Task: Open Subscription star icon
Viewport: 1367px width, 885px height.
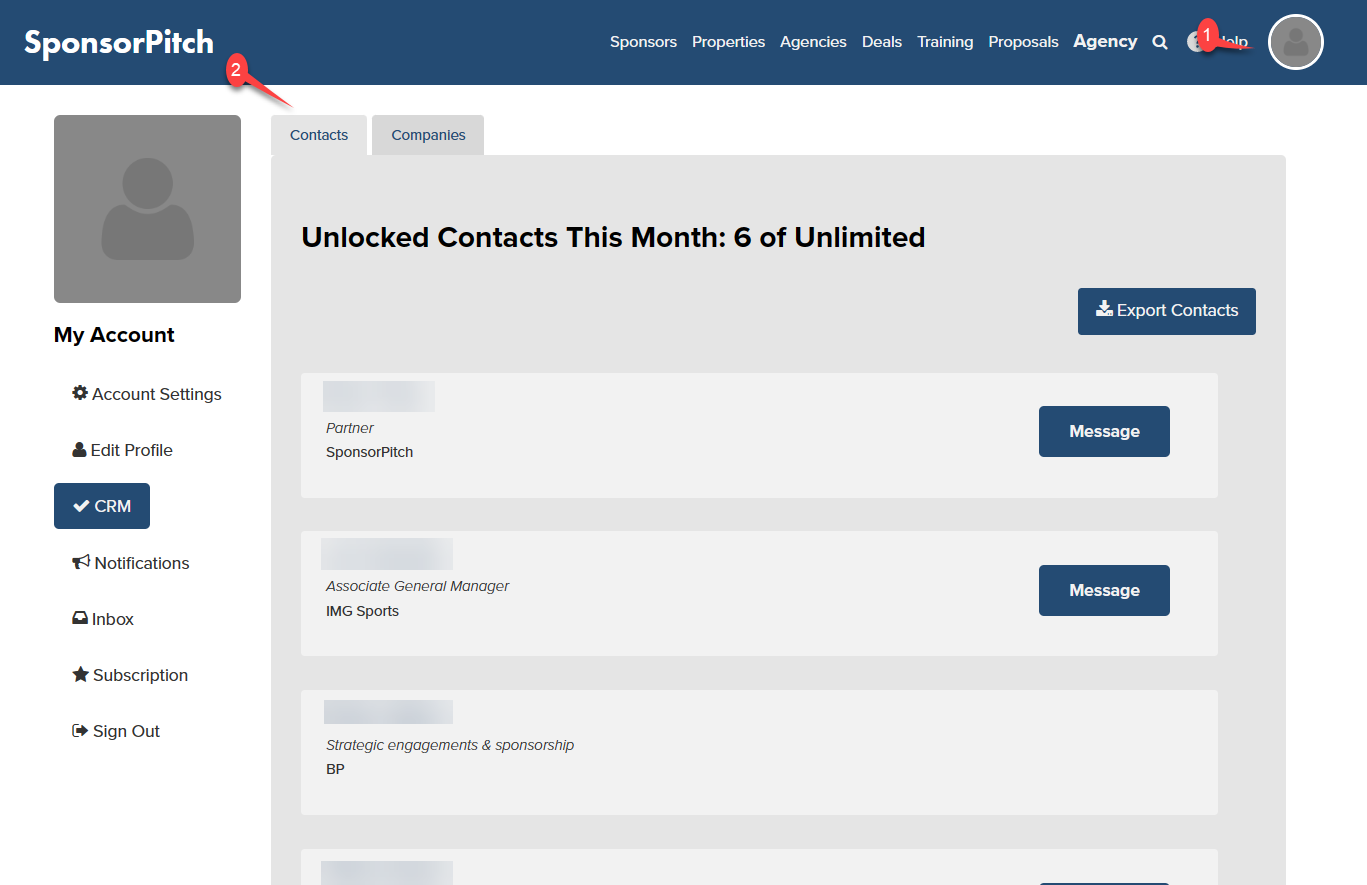Action: coord(80,674)
